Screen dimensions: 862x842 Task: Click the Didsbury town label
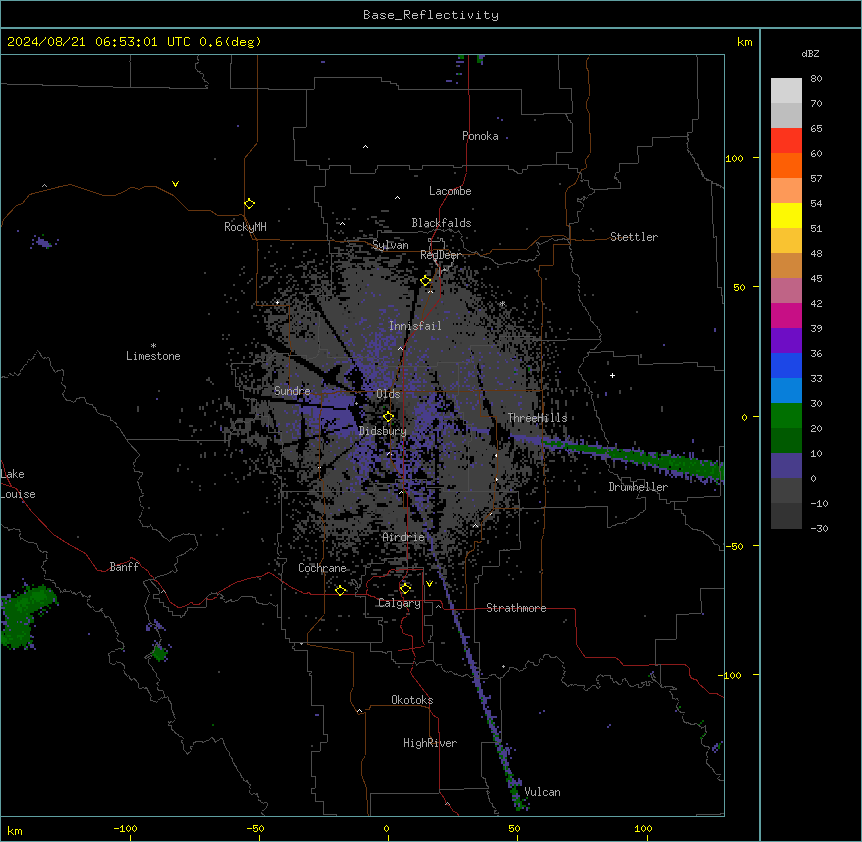coord(383,431)
